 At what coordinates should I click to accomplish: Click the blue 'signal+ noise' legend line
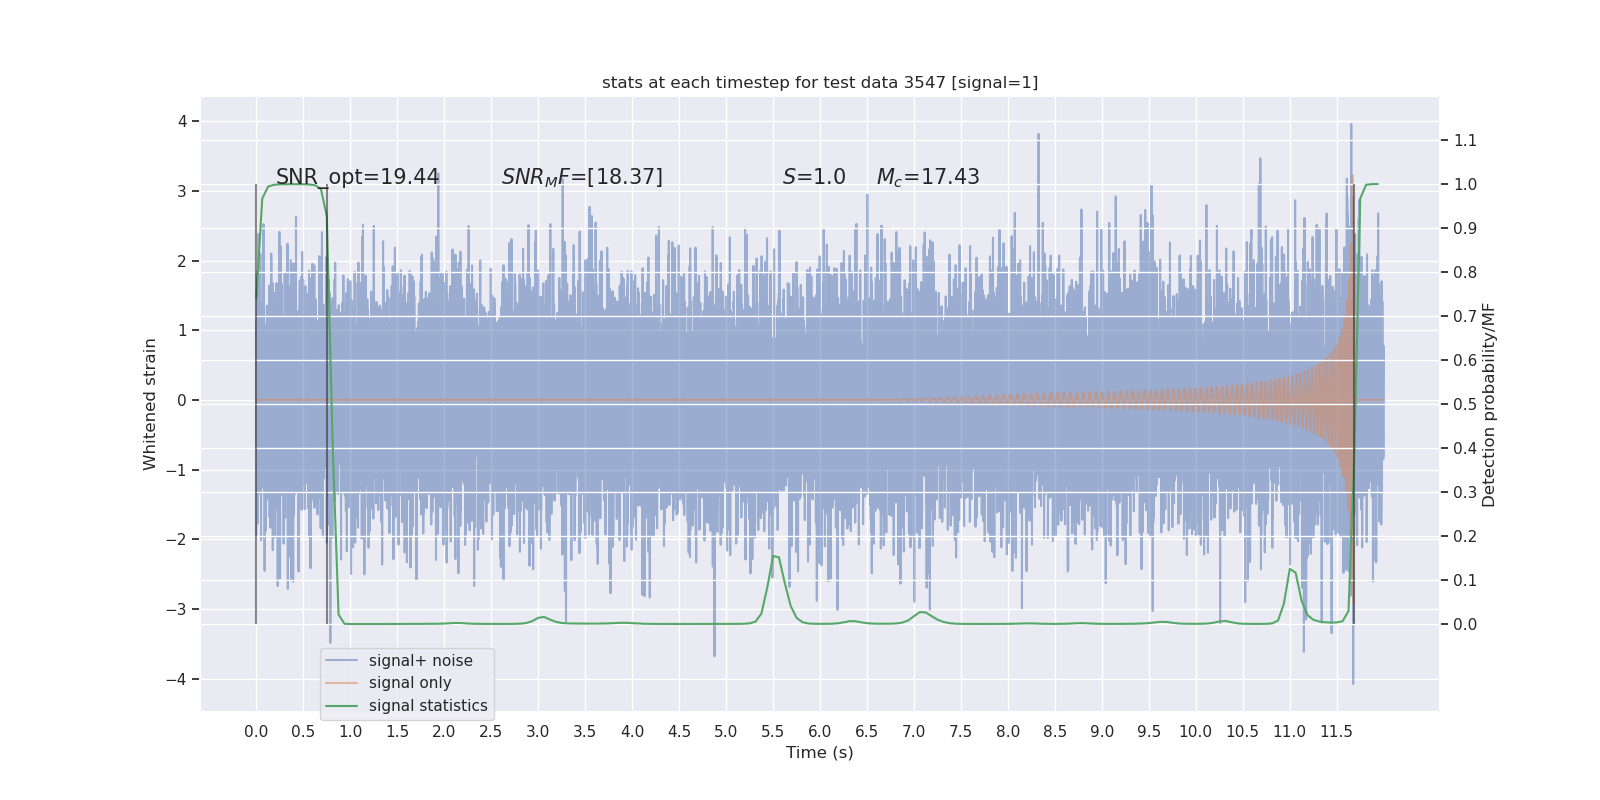pyautogui.click(x=341, y=661)
